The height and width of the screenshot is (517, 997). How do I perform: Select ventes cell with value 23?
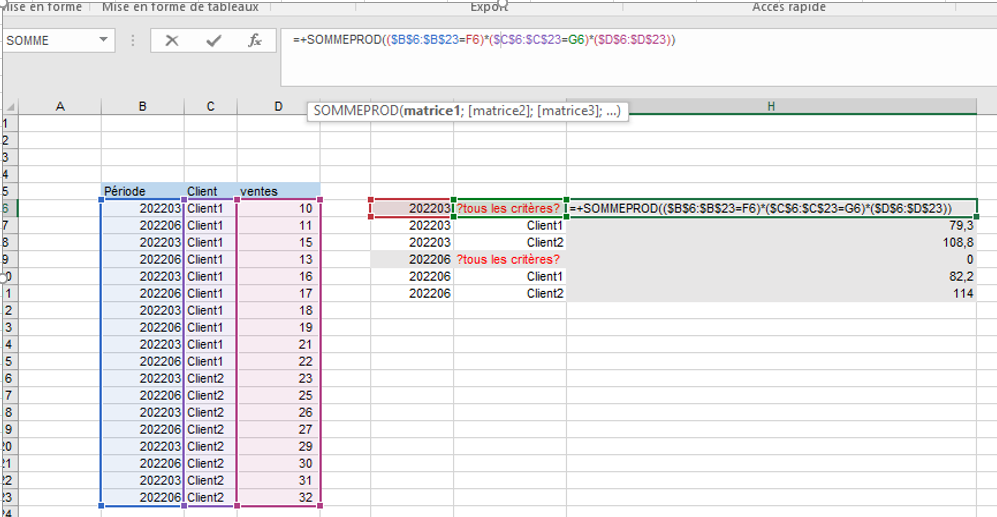point(278,378)
